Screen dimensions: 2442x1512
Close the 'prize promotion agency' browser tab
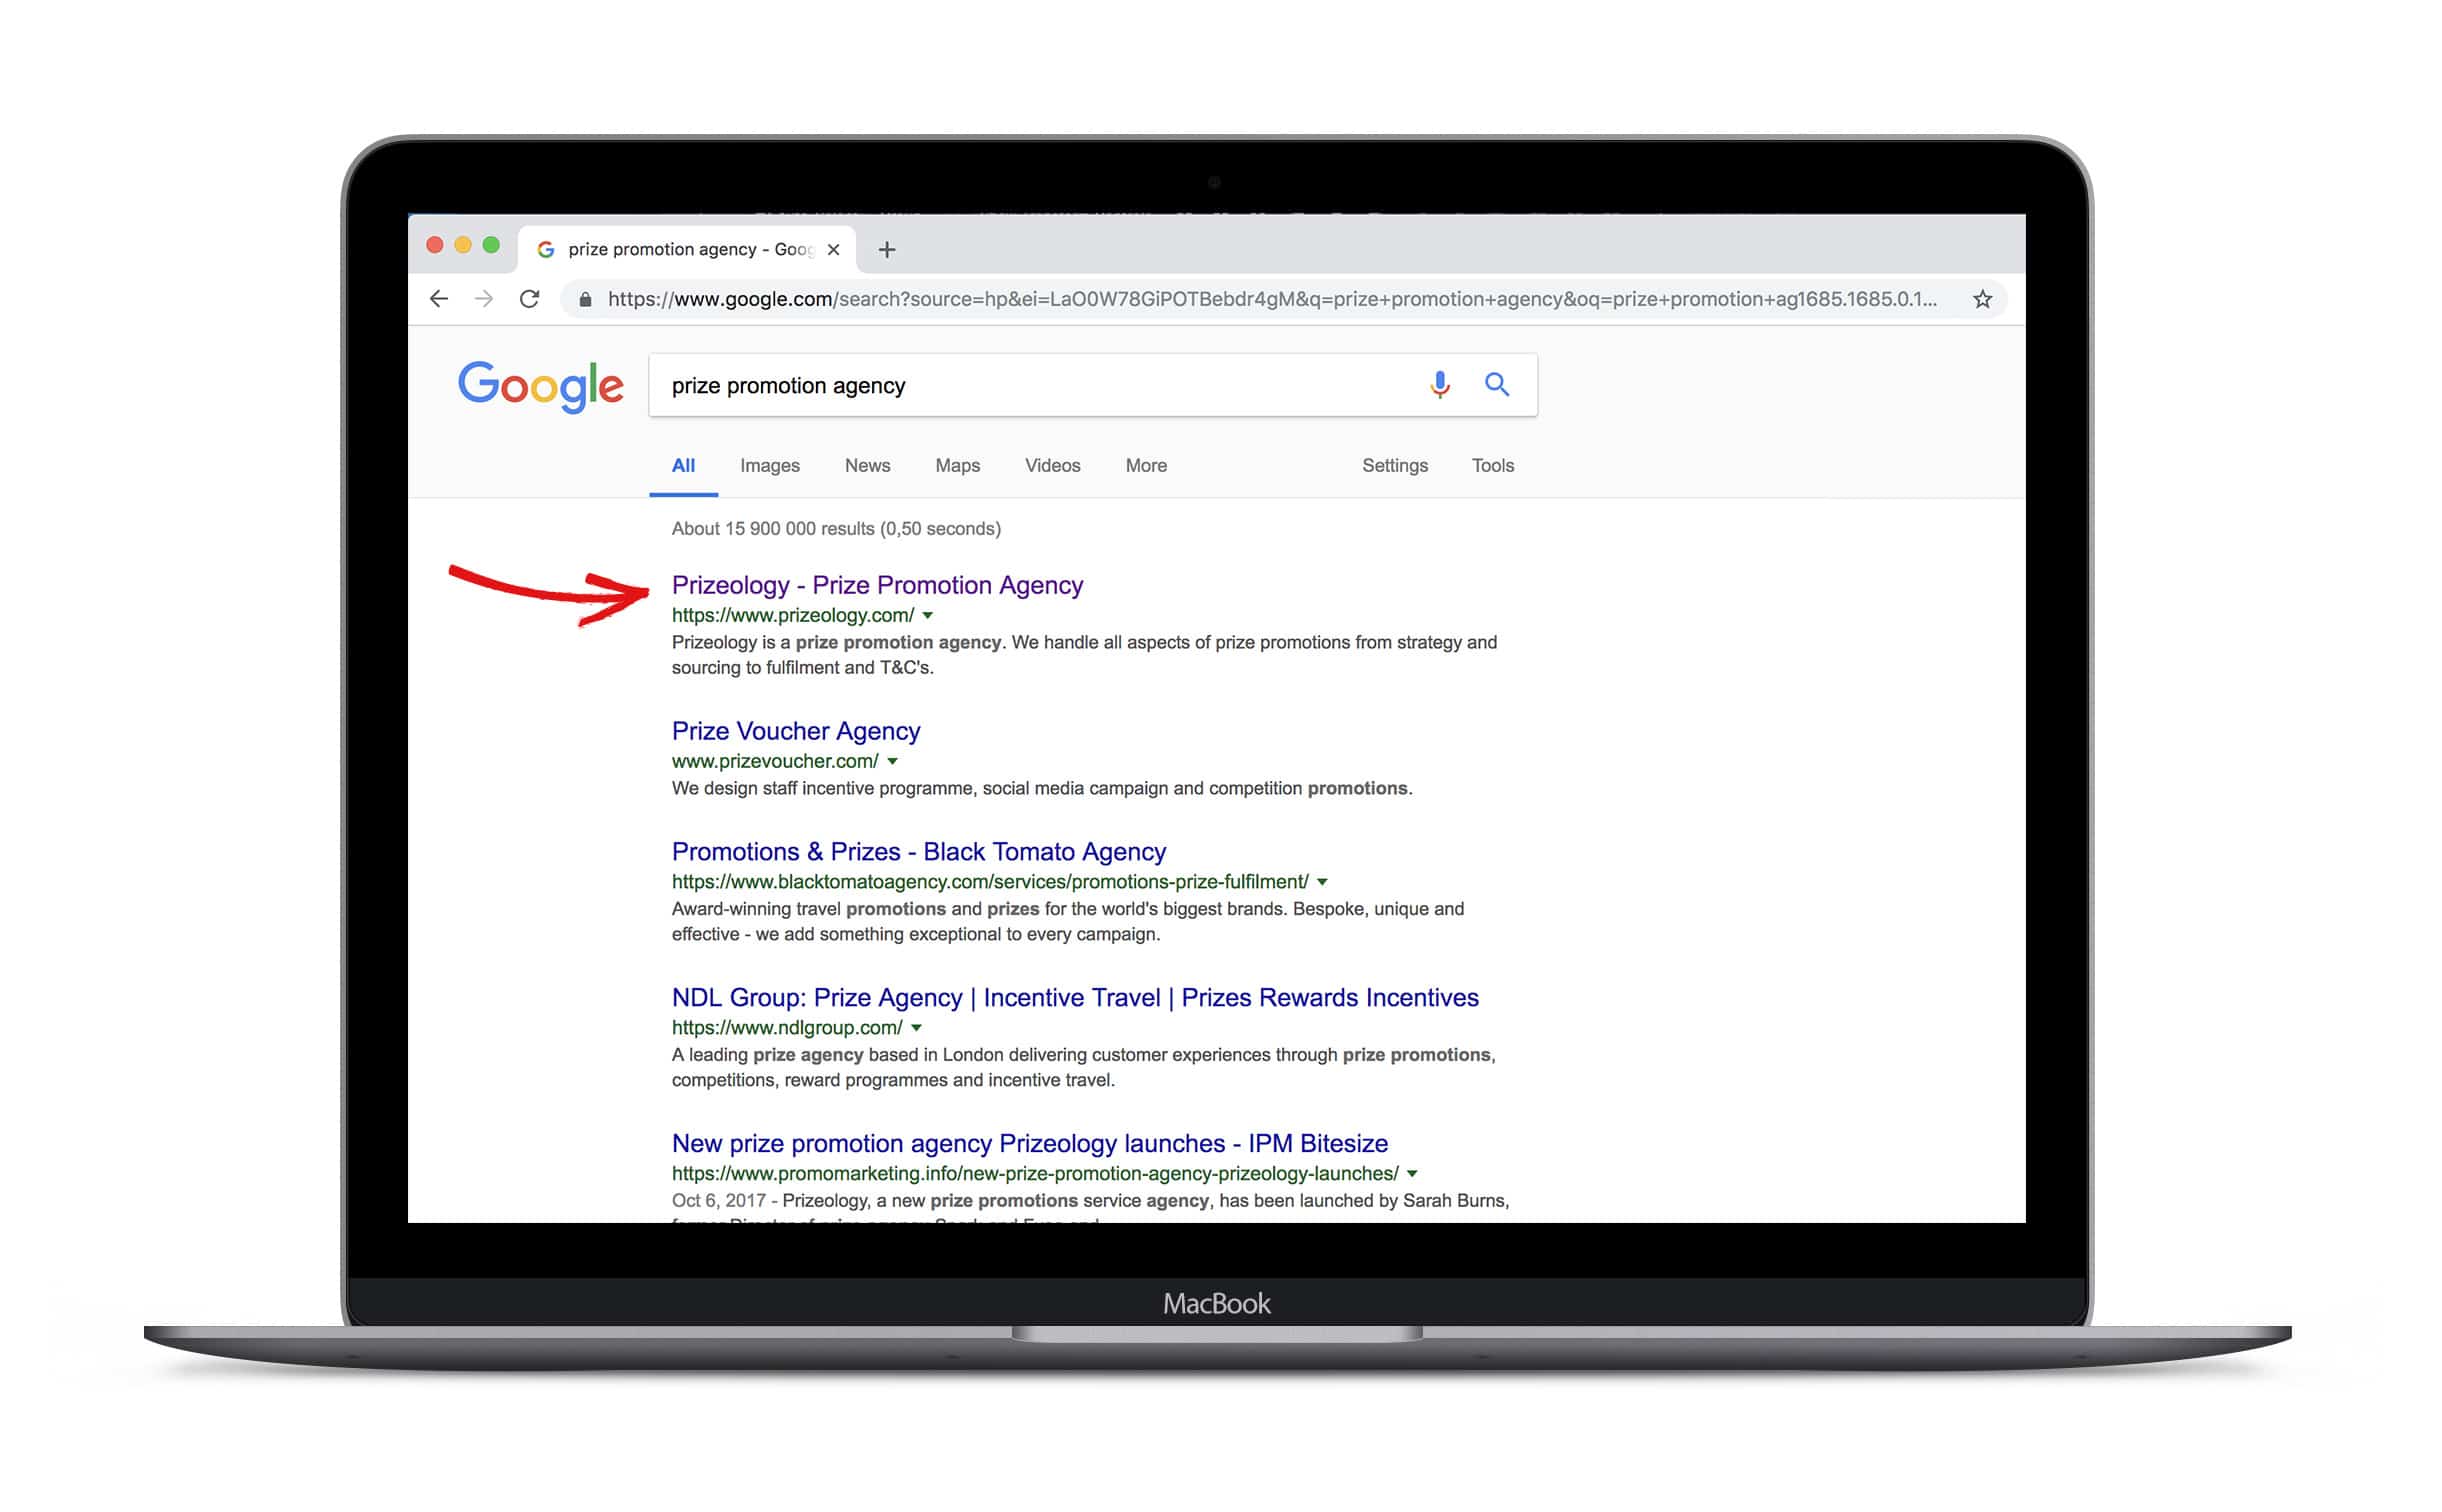click(x=833, y=249)
